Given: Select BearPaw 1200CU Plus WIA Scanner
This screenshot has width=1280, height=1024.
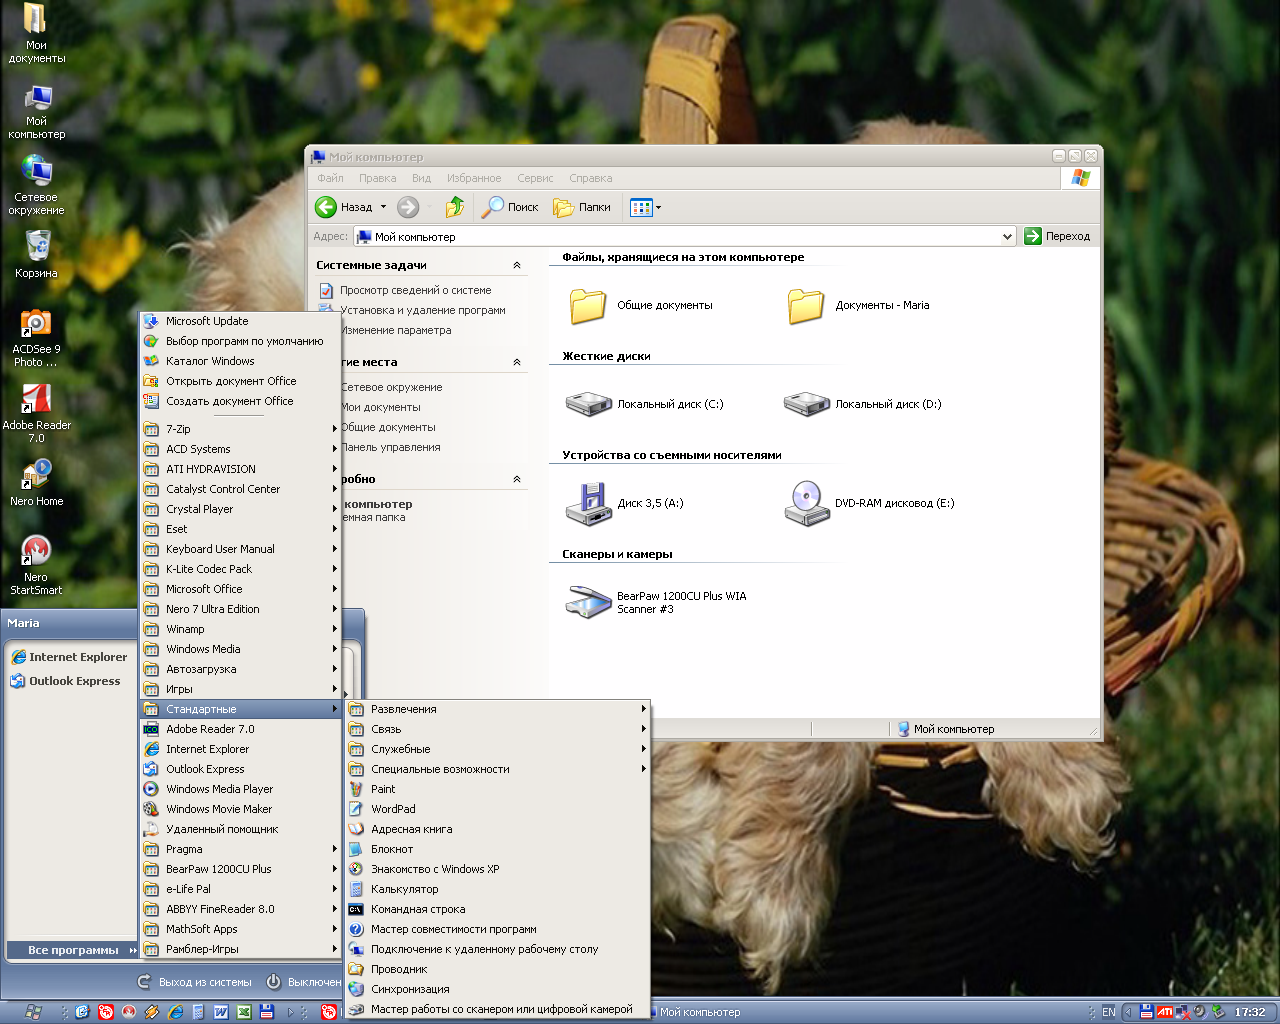Looking at the screenshot, I should click(656, 602).
